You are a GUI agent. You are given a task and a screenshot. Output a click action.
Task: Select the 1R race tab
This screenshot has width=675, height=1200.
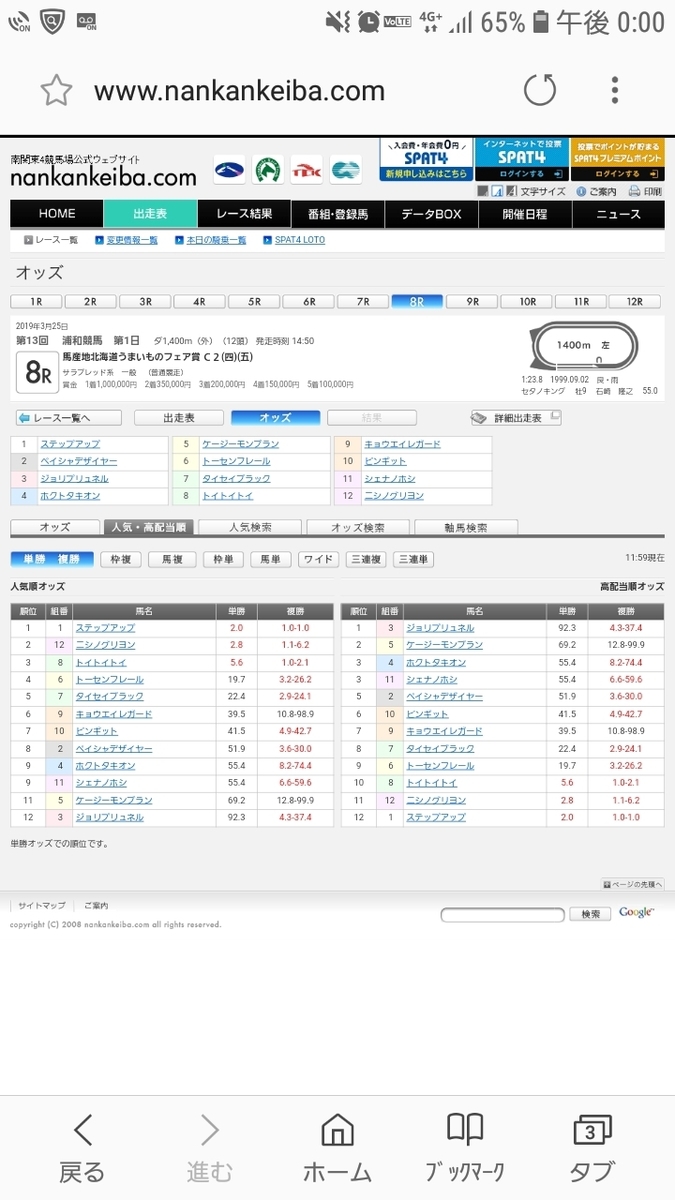tap(36, 301)
